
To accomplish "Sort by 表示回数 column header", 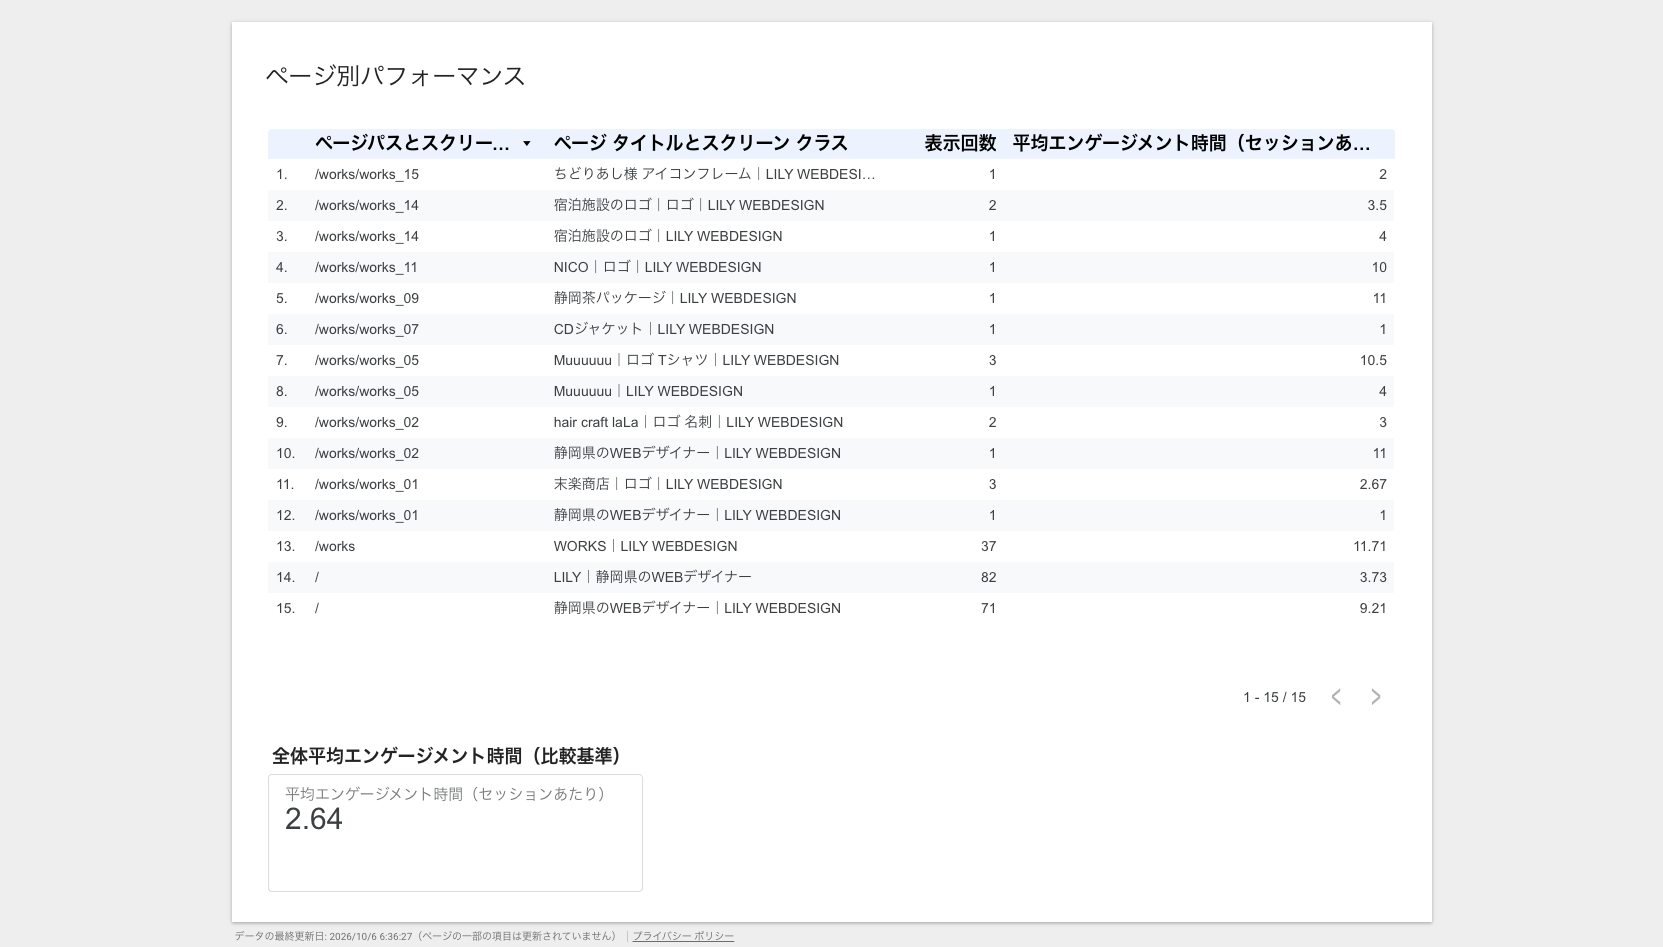I will tap(960, 143).
